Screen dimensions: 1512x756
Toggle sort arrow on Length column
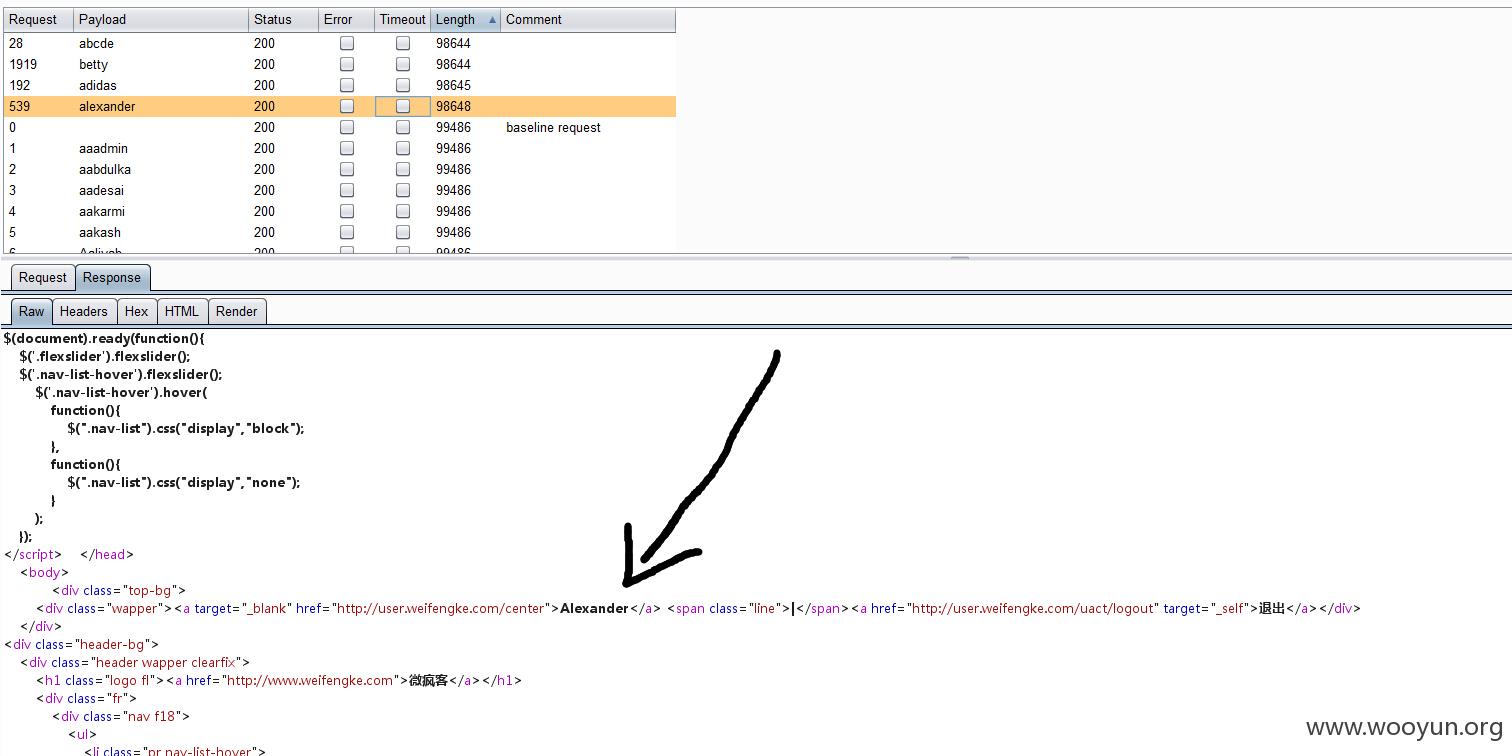pos(491,20)
